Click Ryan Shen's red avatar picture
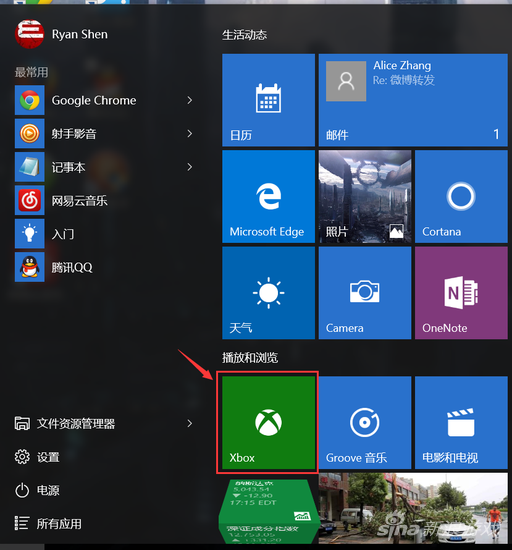512x550 pixels. [x=29, y=34]
